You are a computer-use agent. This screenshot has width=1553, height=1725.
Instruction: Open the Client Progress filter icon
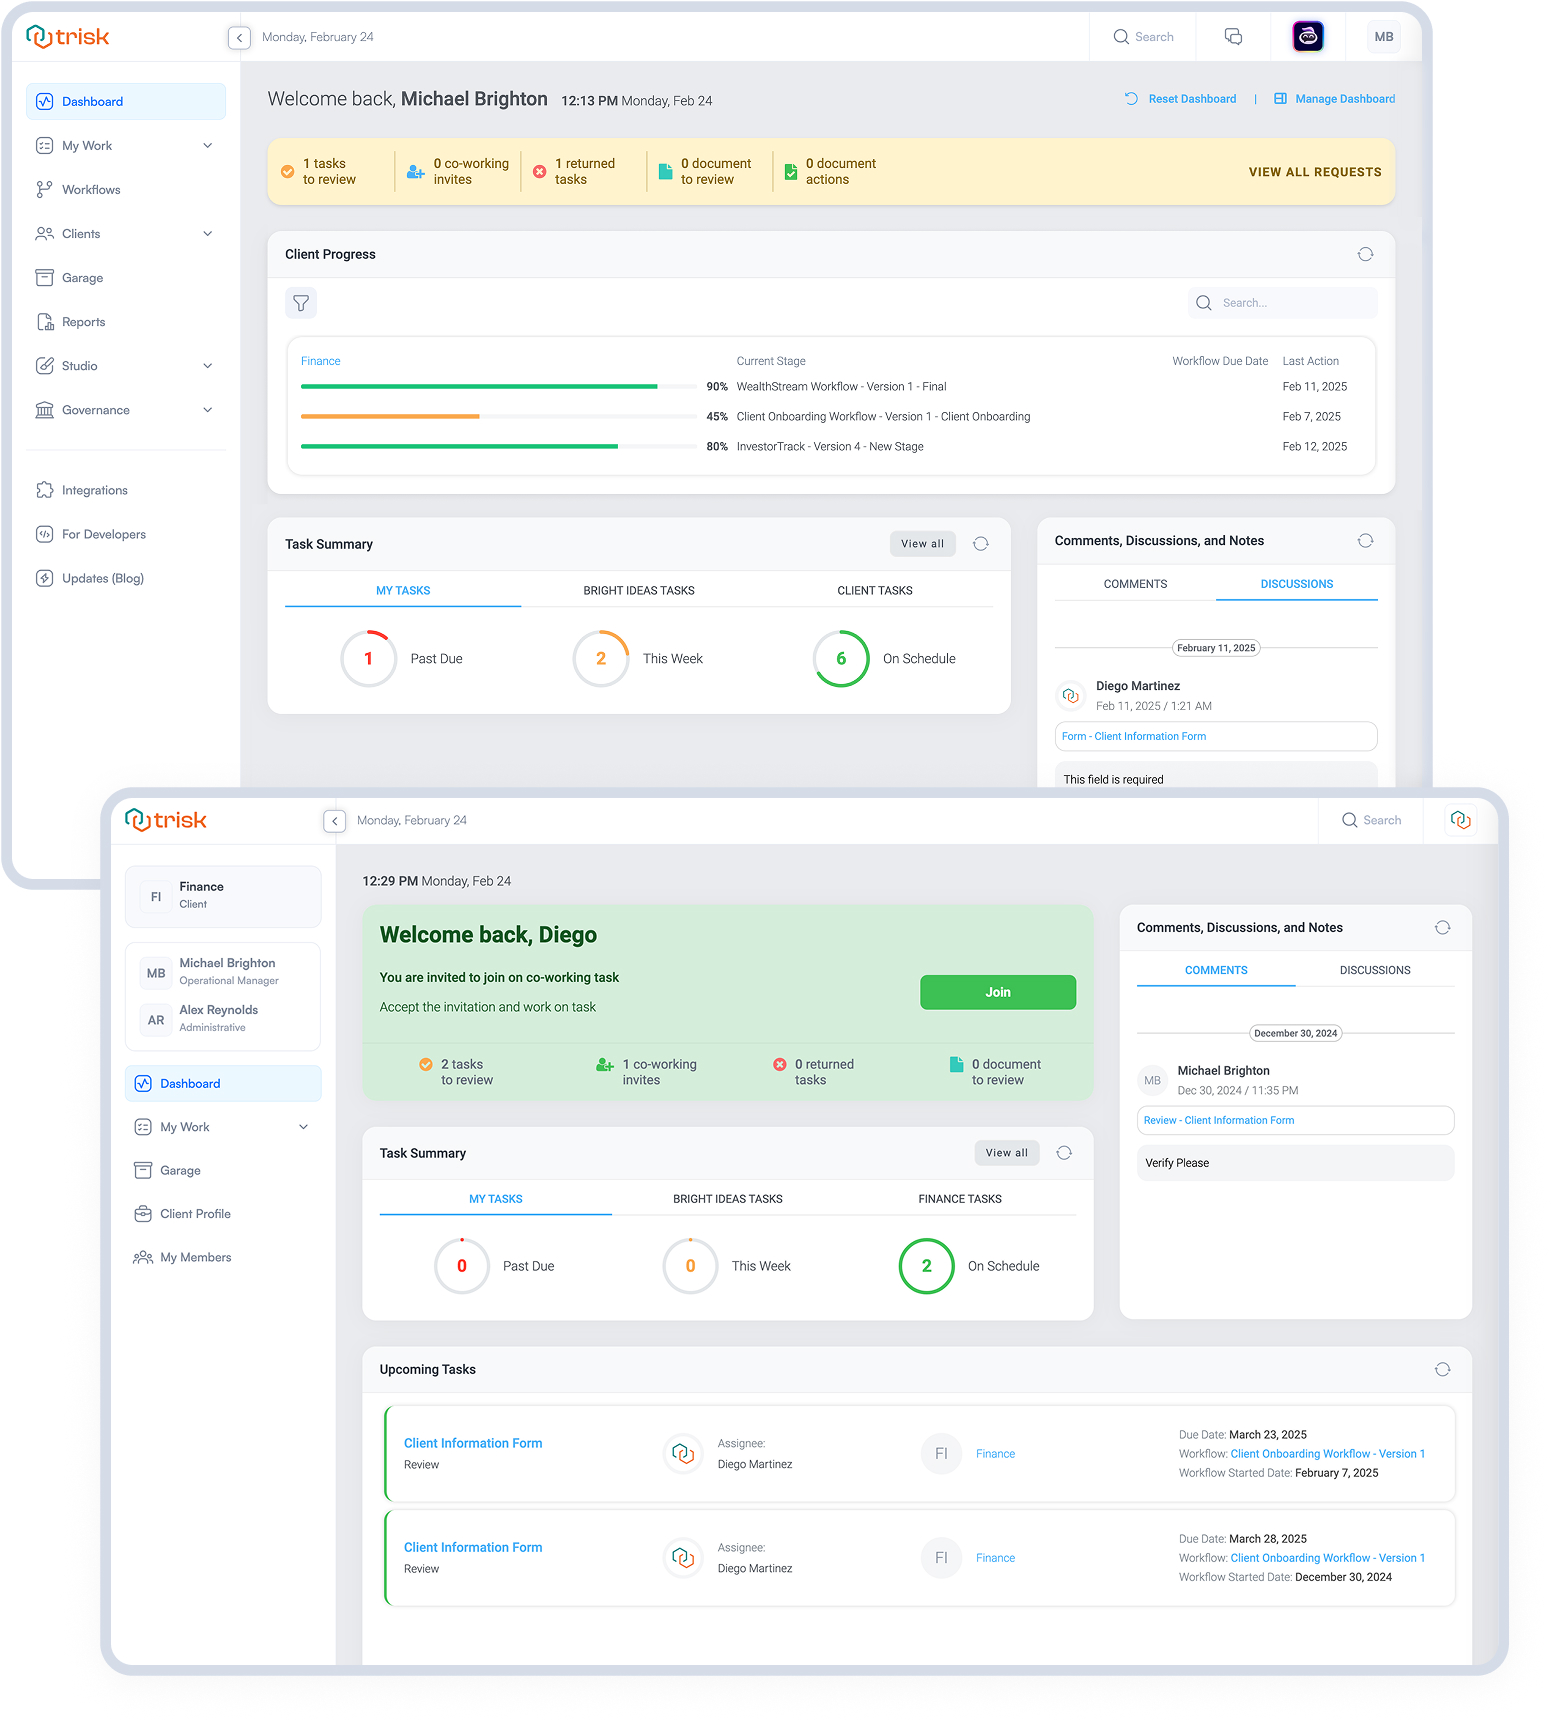pyautogui.click(x=301, y=303)
